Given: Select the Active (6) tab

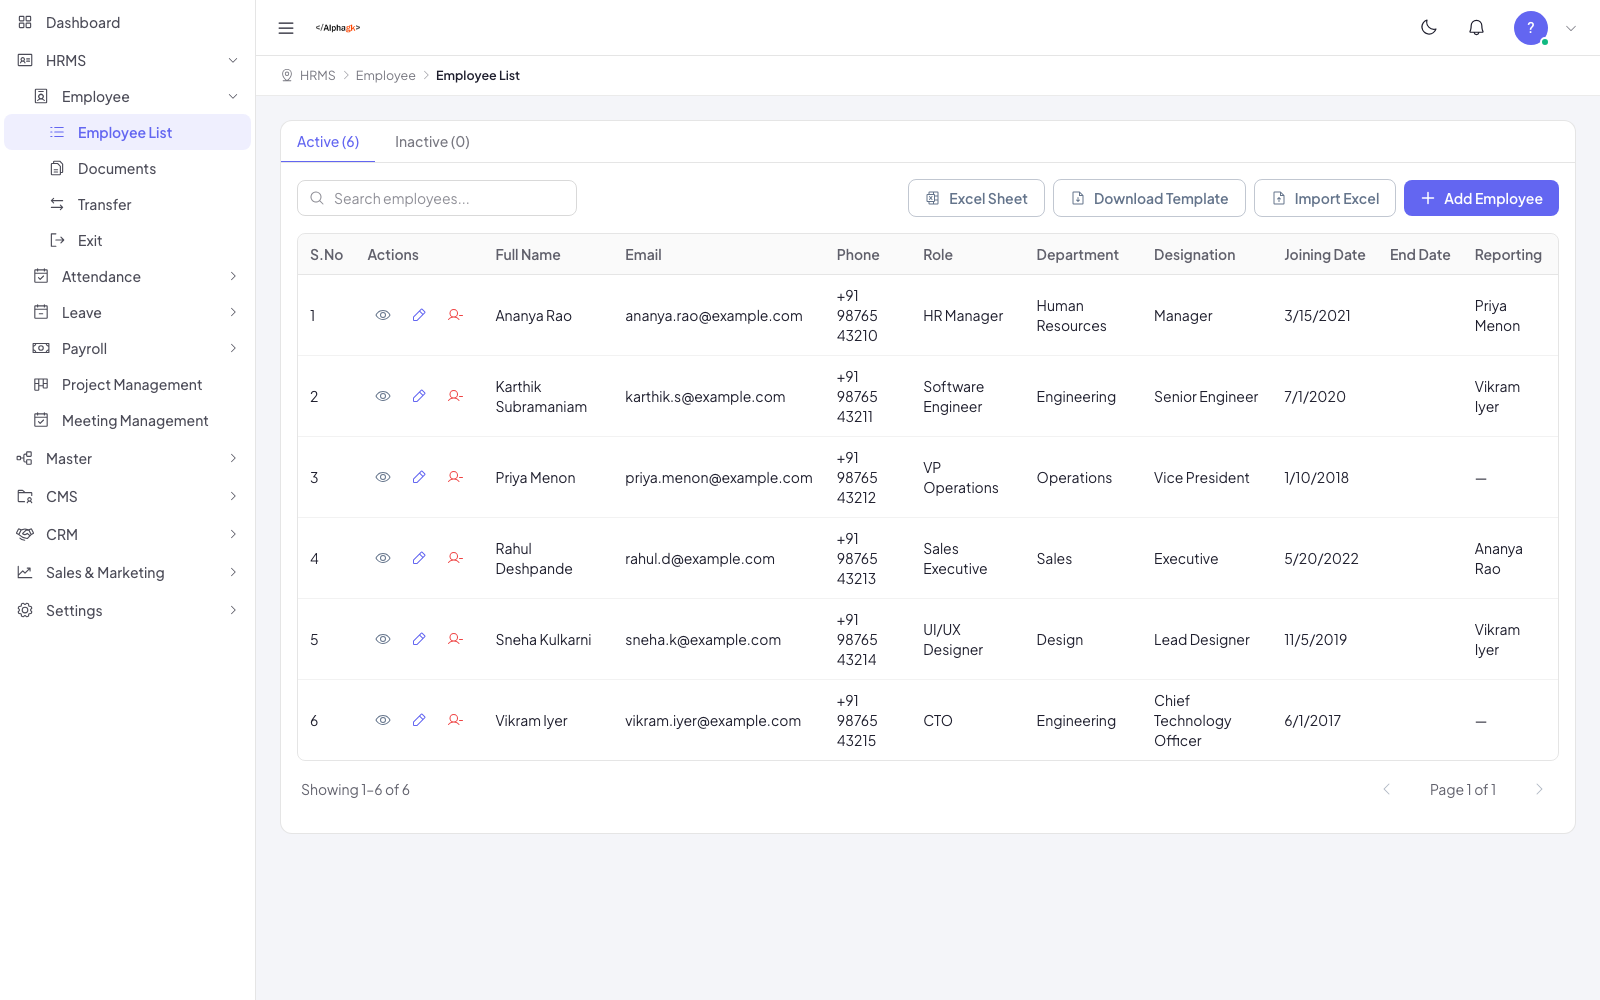Looking at the screenshot, I should click(x=328, y=142).
